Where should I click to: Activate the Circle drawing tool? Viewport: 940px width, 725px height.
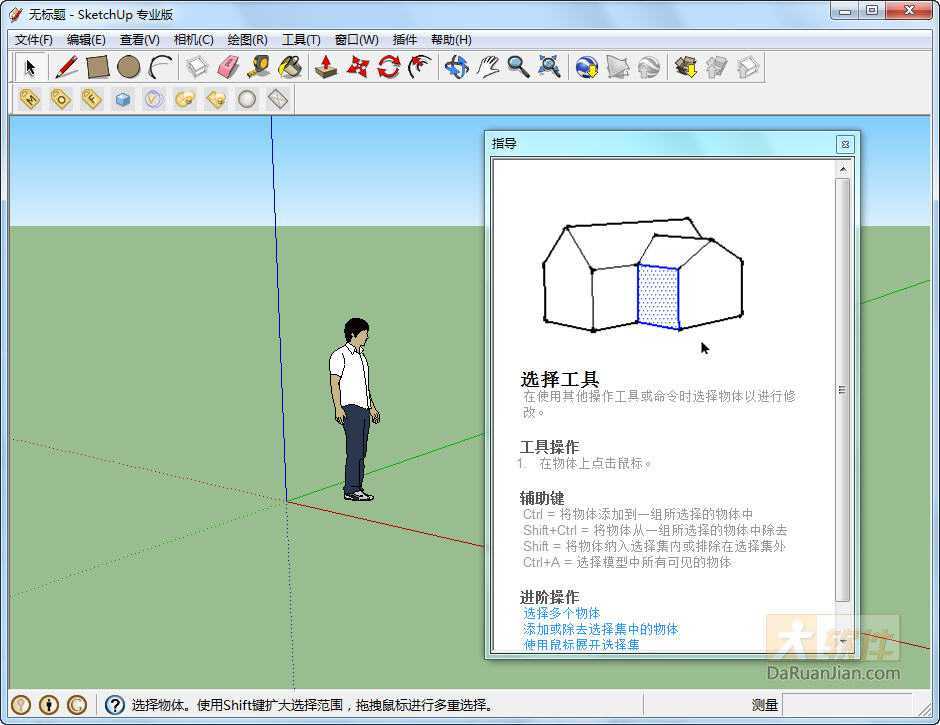(128, 67)
